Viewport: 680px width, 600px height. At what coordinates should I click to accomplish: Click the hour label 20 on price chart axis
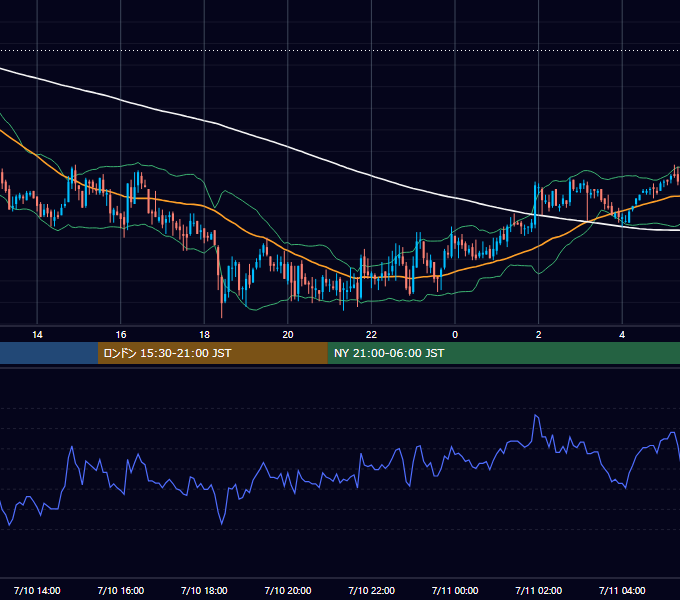[x=288, y=335]
